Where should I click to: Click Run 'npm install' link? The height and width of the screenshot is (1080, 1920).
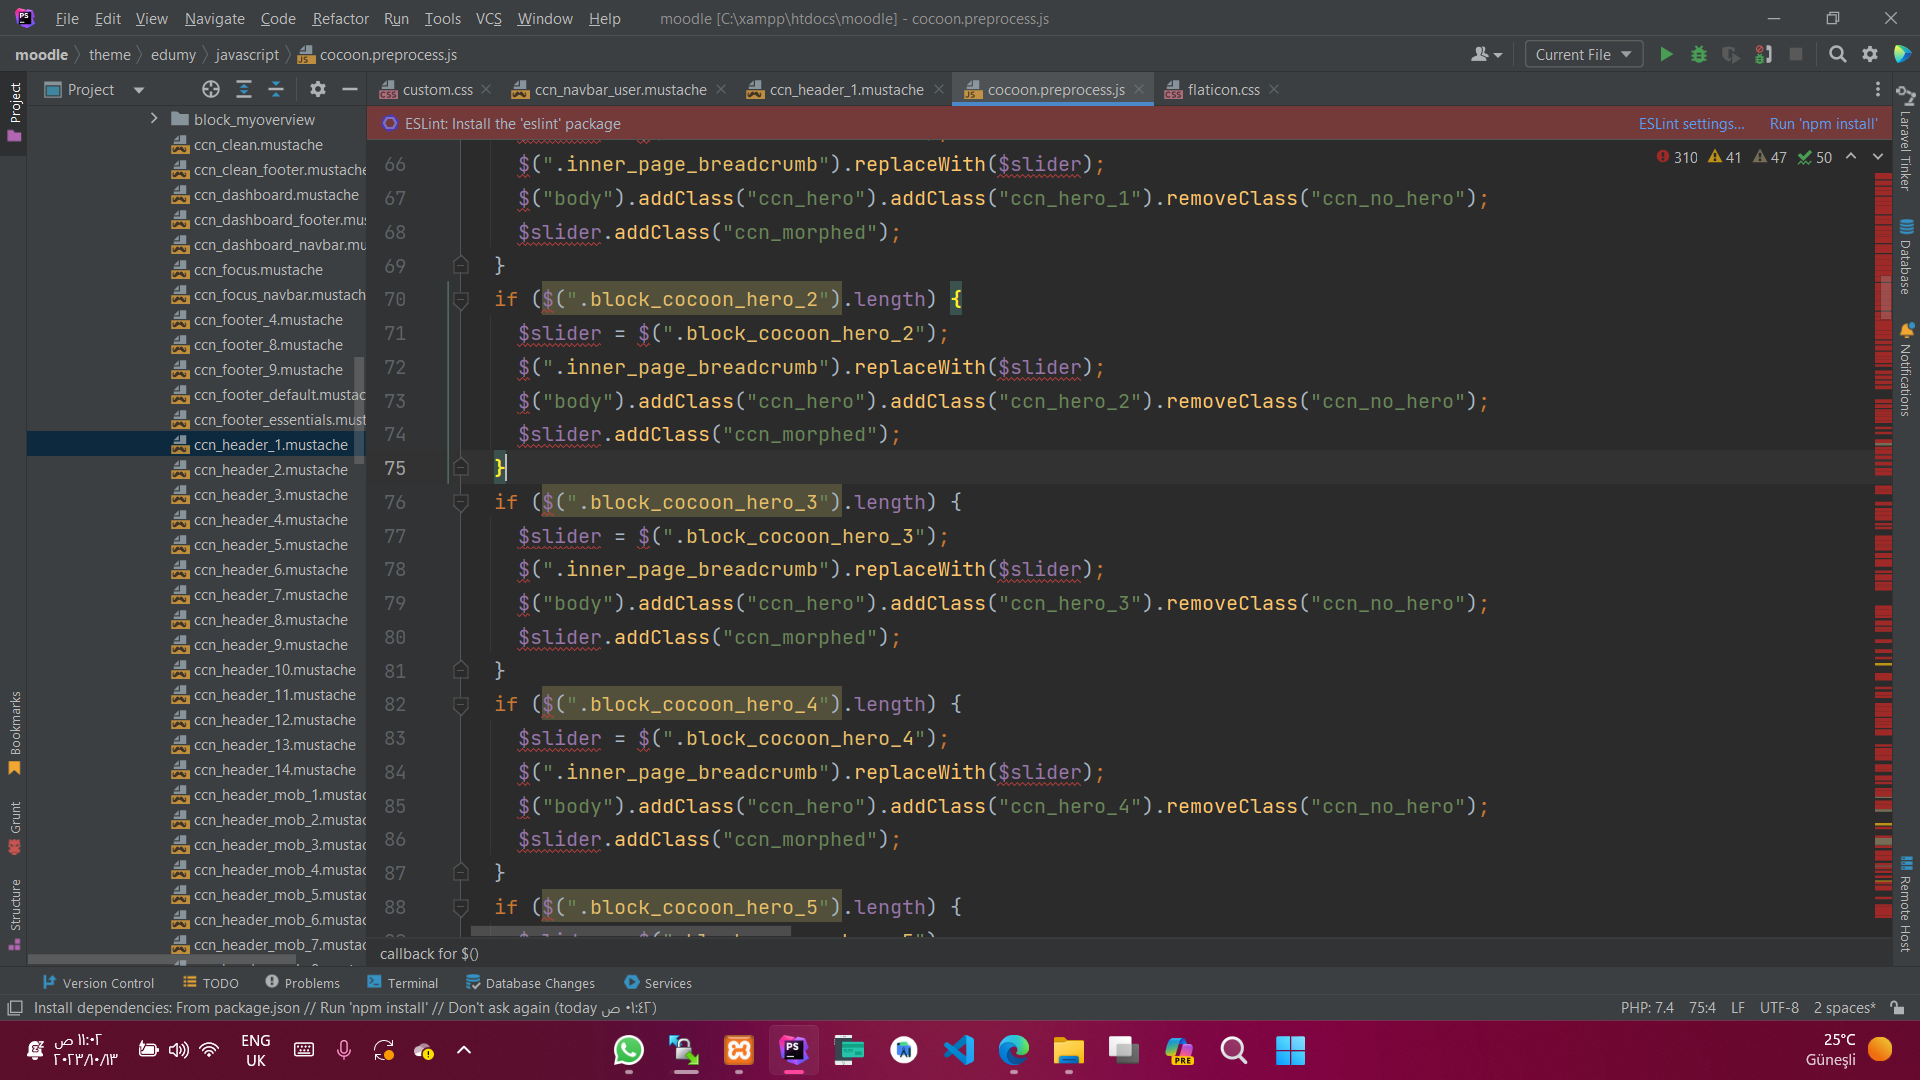click(1823, 124)
